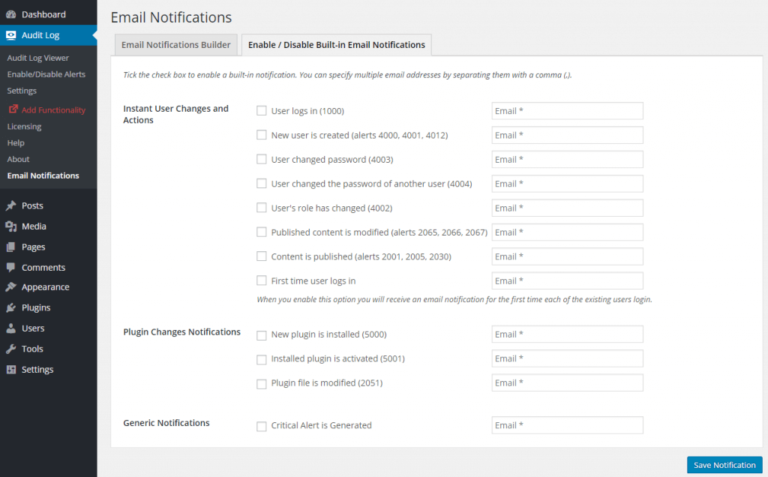The width and height of the screenshot is (768, 477).
Task: Click the Posts pushpin icon
Action: (11, 206)
